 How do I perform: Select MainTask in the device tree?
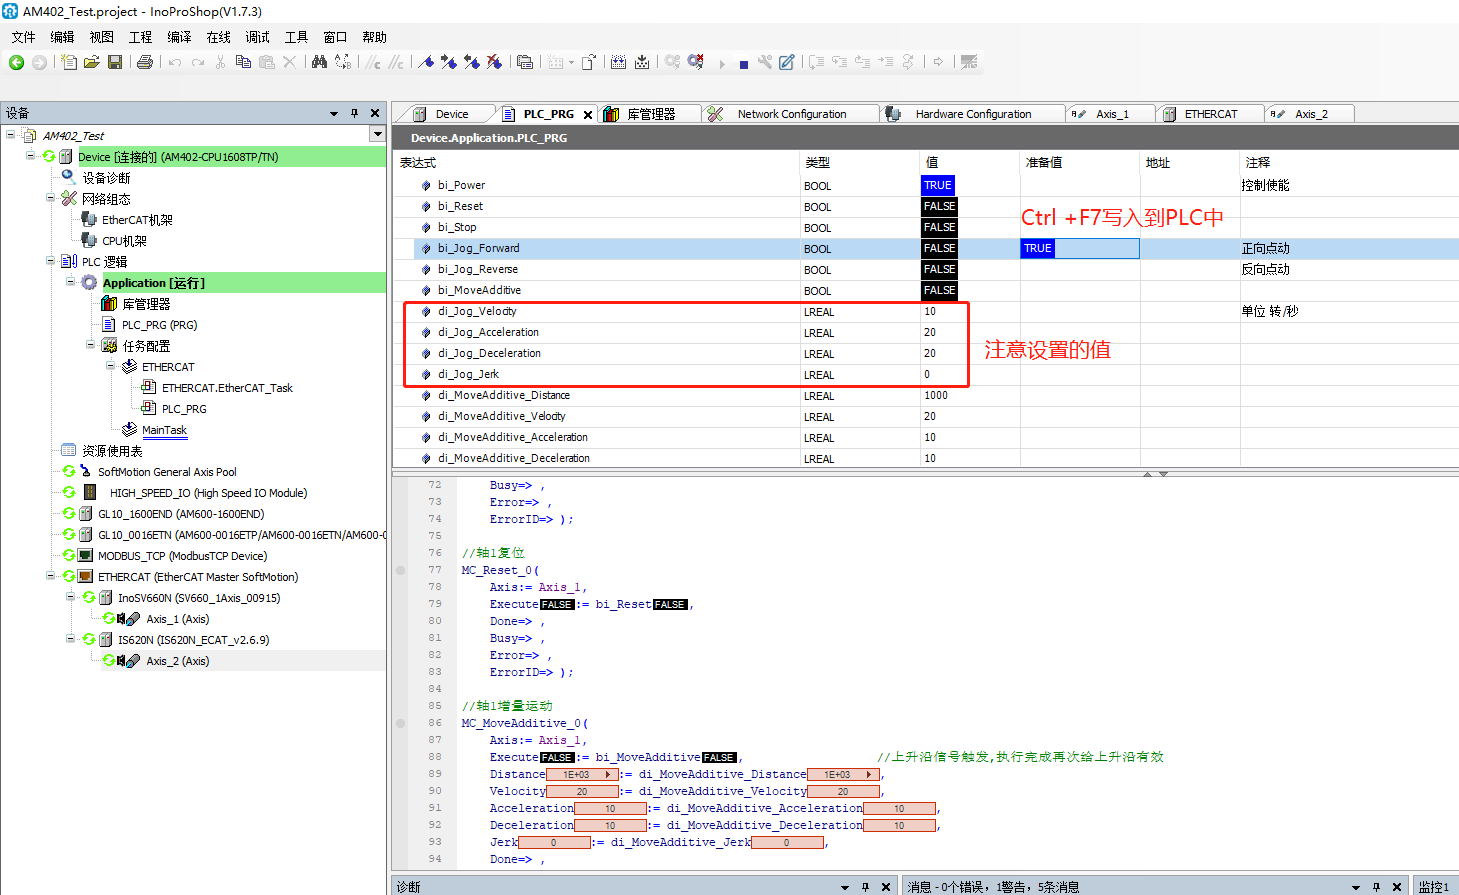click(164, 430)
